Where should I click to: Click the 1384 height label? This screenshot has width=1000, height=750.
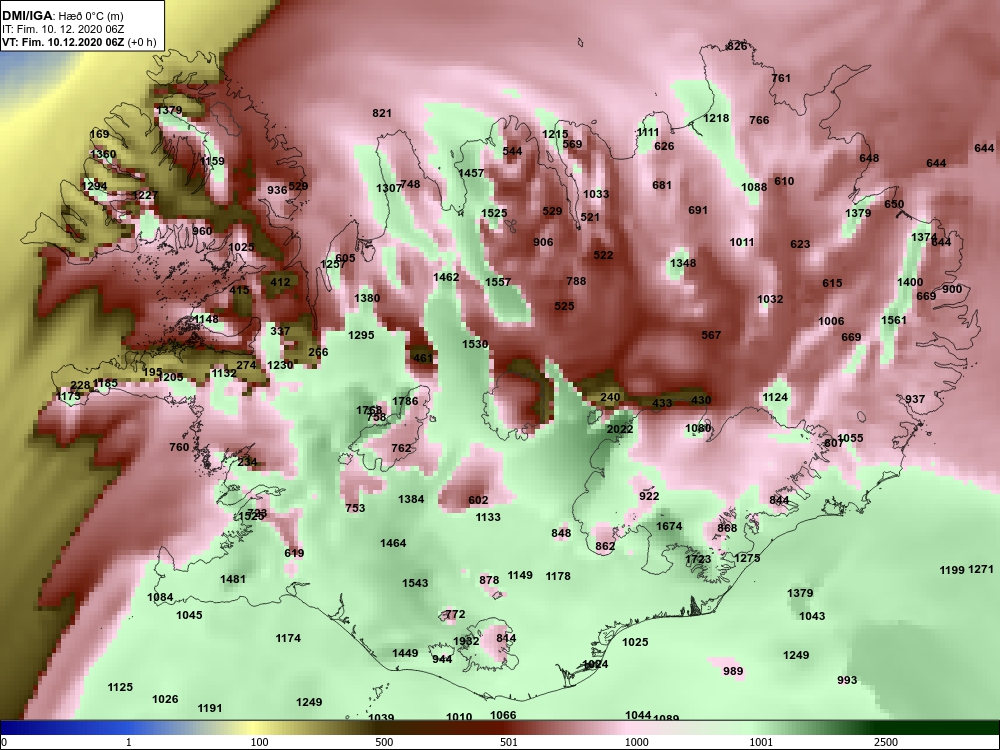click(x=411, y=499)
